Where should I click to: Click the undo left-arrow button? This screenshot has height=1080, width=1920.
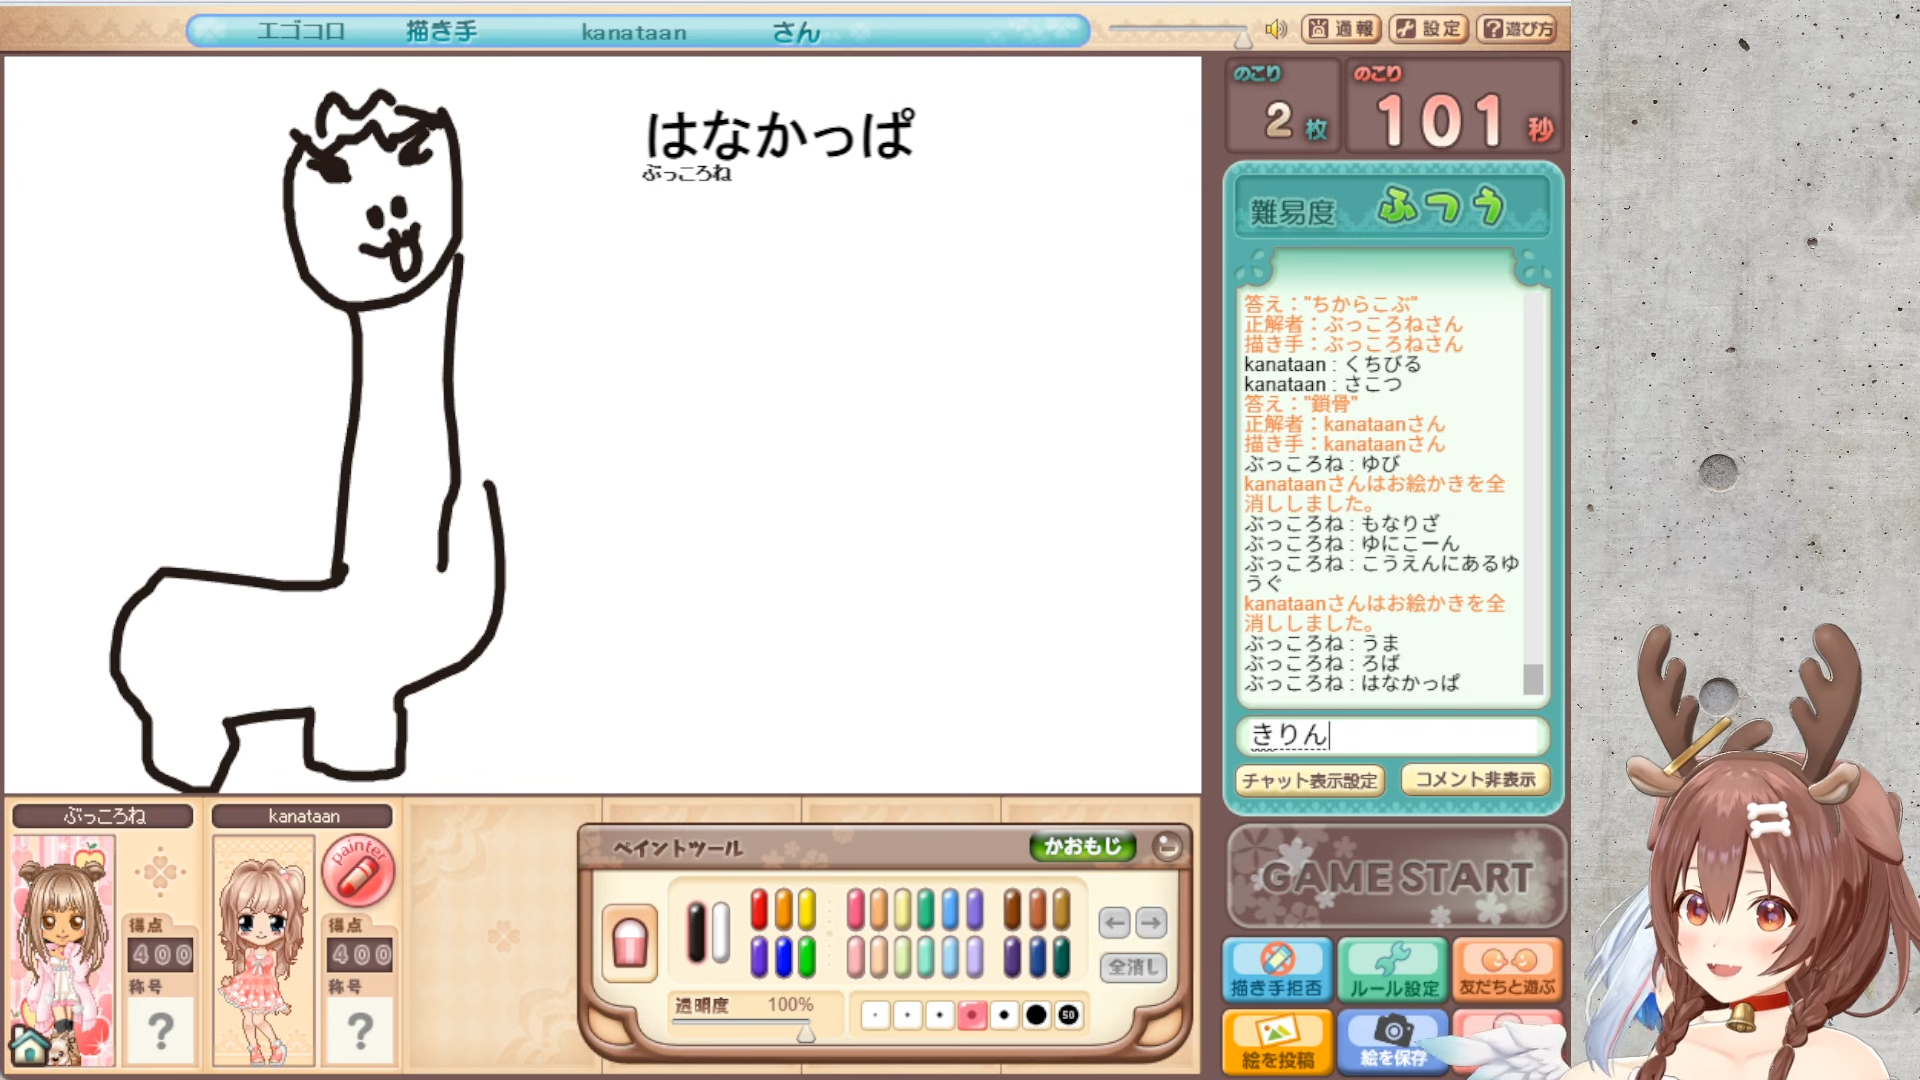point(1115,922)
